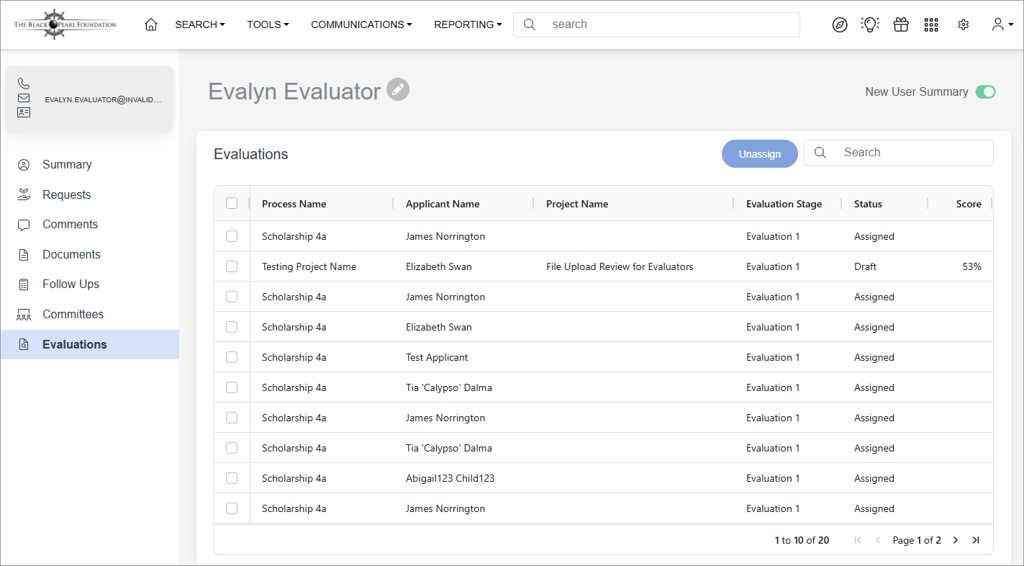
Task: Check the last James Norrington row checkbox
Action: point(232,509)
